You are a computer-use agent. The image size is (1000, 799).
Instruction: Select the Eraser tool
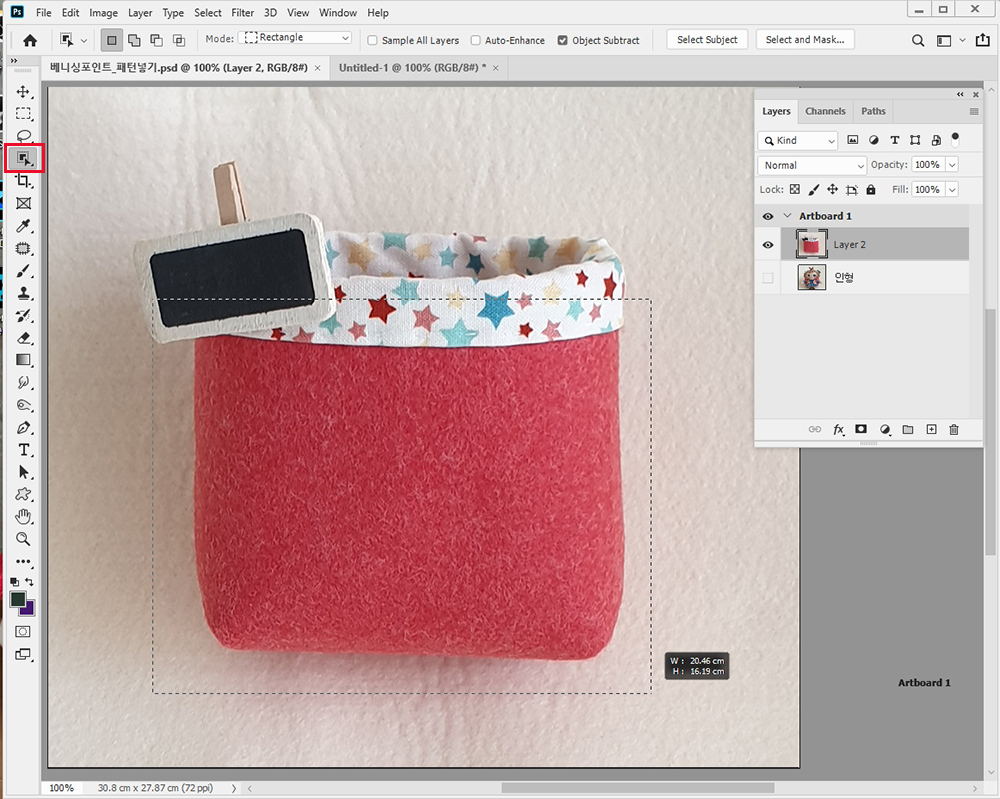coord(23,338)
